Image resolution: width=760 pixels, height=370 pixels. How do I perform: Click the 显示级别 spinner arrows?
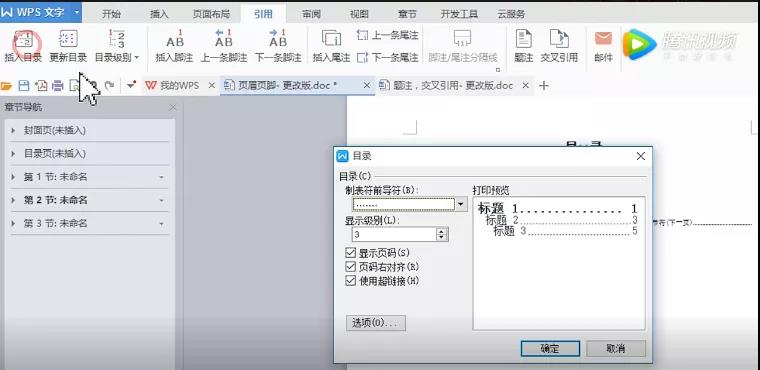[x=442, y=235]
